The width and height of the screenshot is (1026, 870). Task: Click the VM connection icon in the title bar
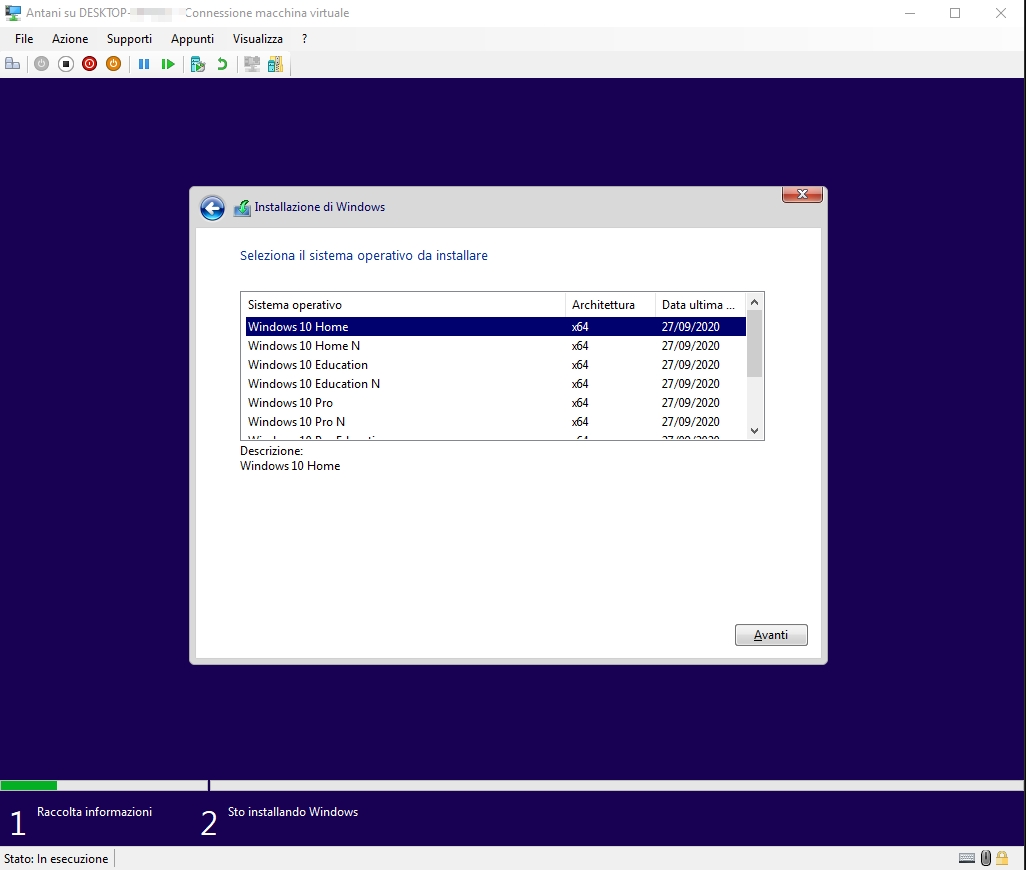(x=12, y=12)
